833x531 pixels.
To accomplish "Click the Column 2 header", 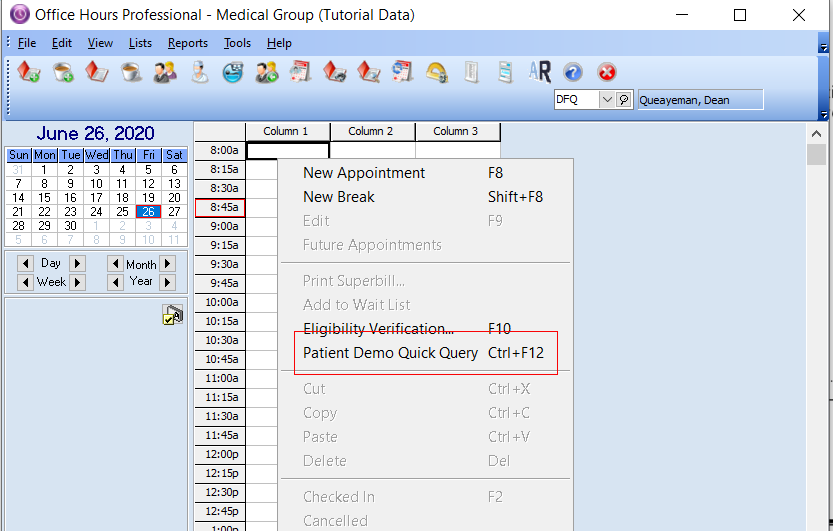I will pos(372,132).
